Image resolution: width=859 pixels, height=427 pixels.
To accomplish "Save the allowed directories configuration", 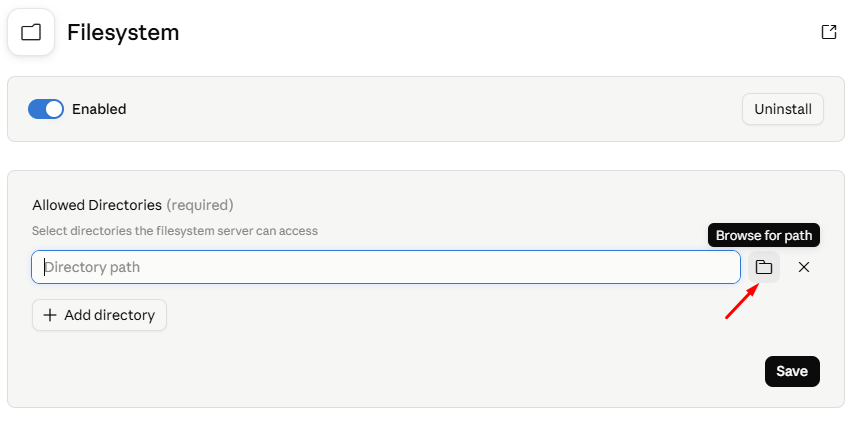I will point(792,372).
